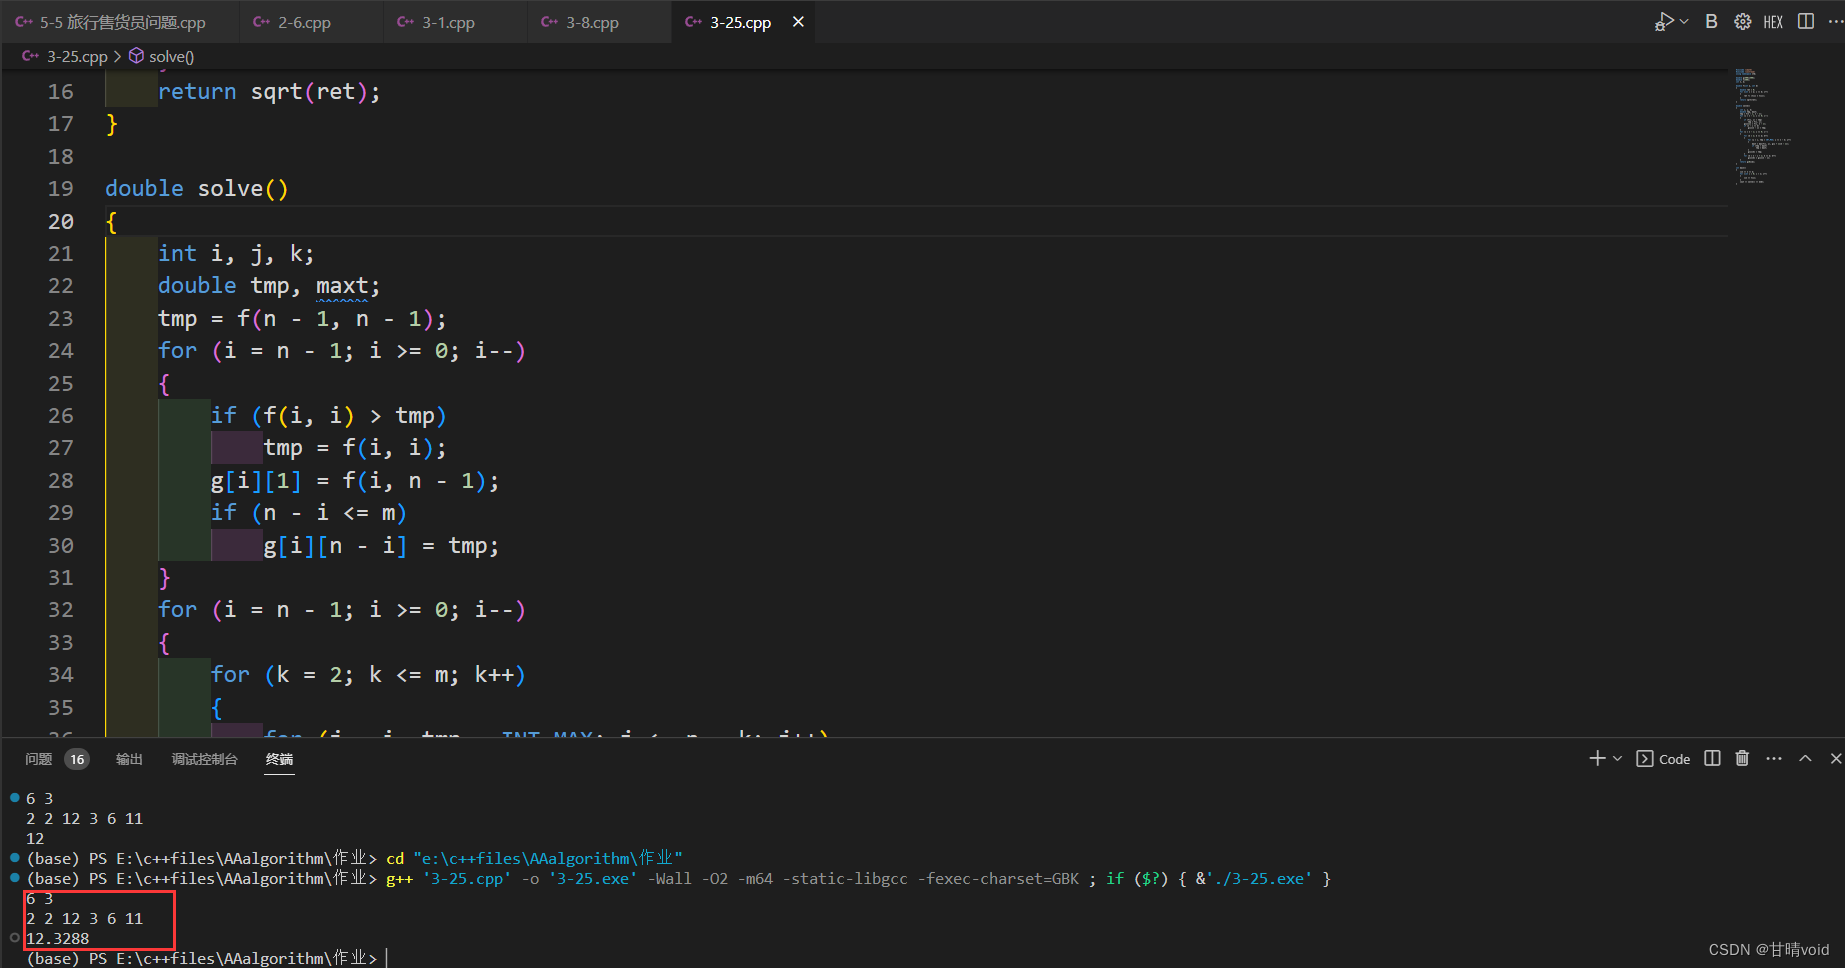Run or debug the current C++ file
Image resolution: width=1845 pixels, height=968 pixels.
[x=1663, y=21]
